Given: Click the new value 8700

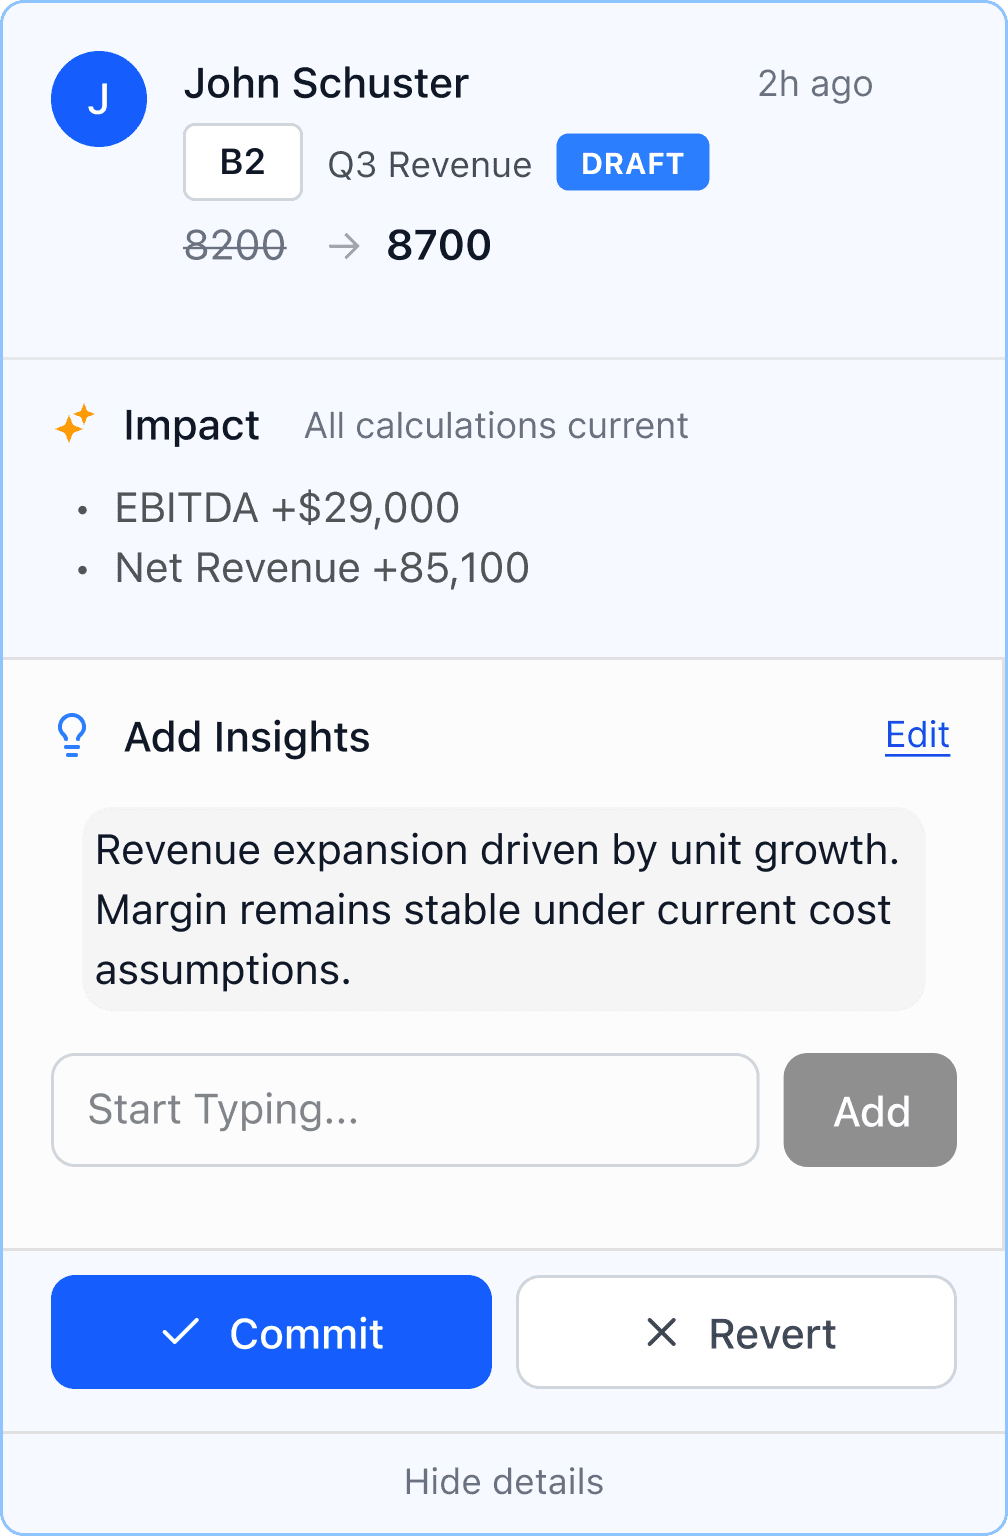Looking at the screenshot, I should [x=439, y=246].
